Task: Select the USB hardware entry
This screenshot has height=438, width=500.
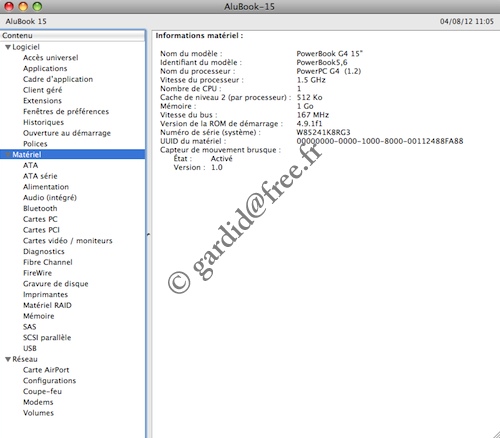Action: (x=30, y=348)
